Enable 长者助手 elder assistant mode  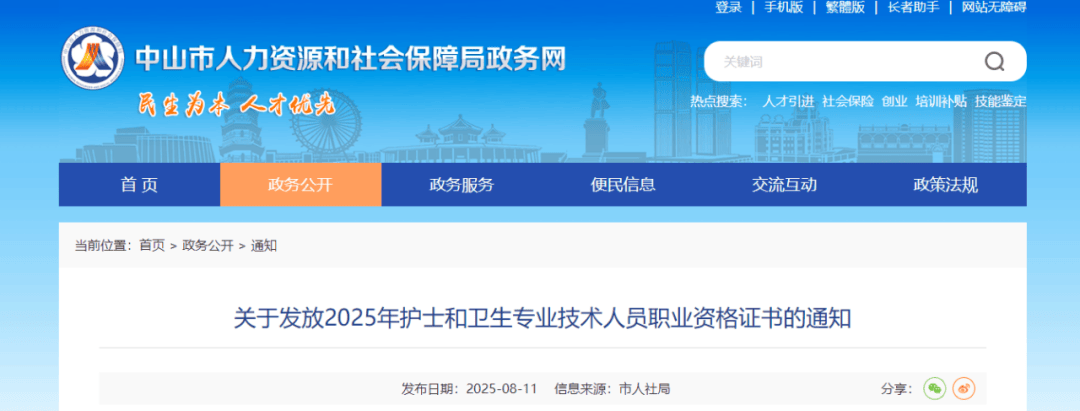pos(913,8)
